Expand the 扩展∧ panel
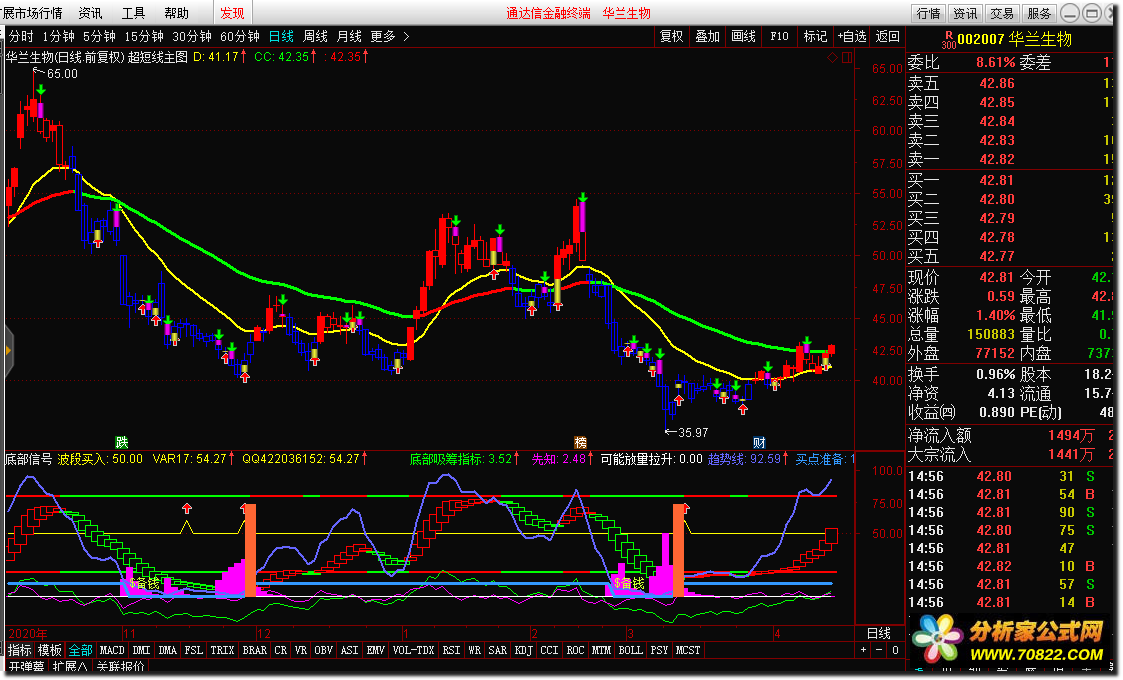The image size is (1123, 680). tap(70, 667)
